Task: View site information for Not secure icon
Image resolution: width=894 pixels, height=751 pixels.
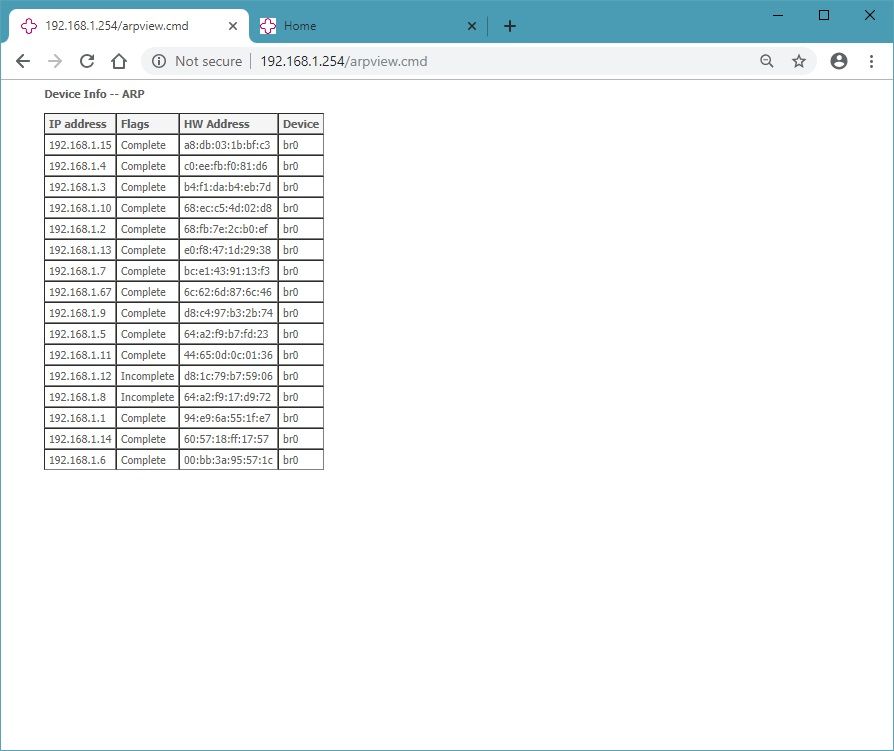Action: pyautogui.click(x=158, y=61)
